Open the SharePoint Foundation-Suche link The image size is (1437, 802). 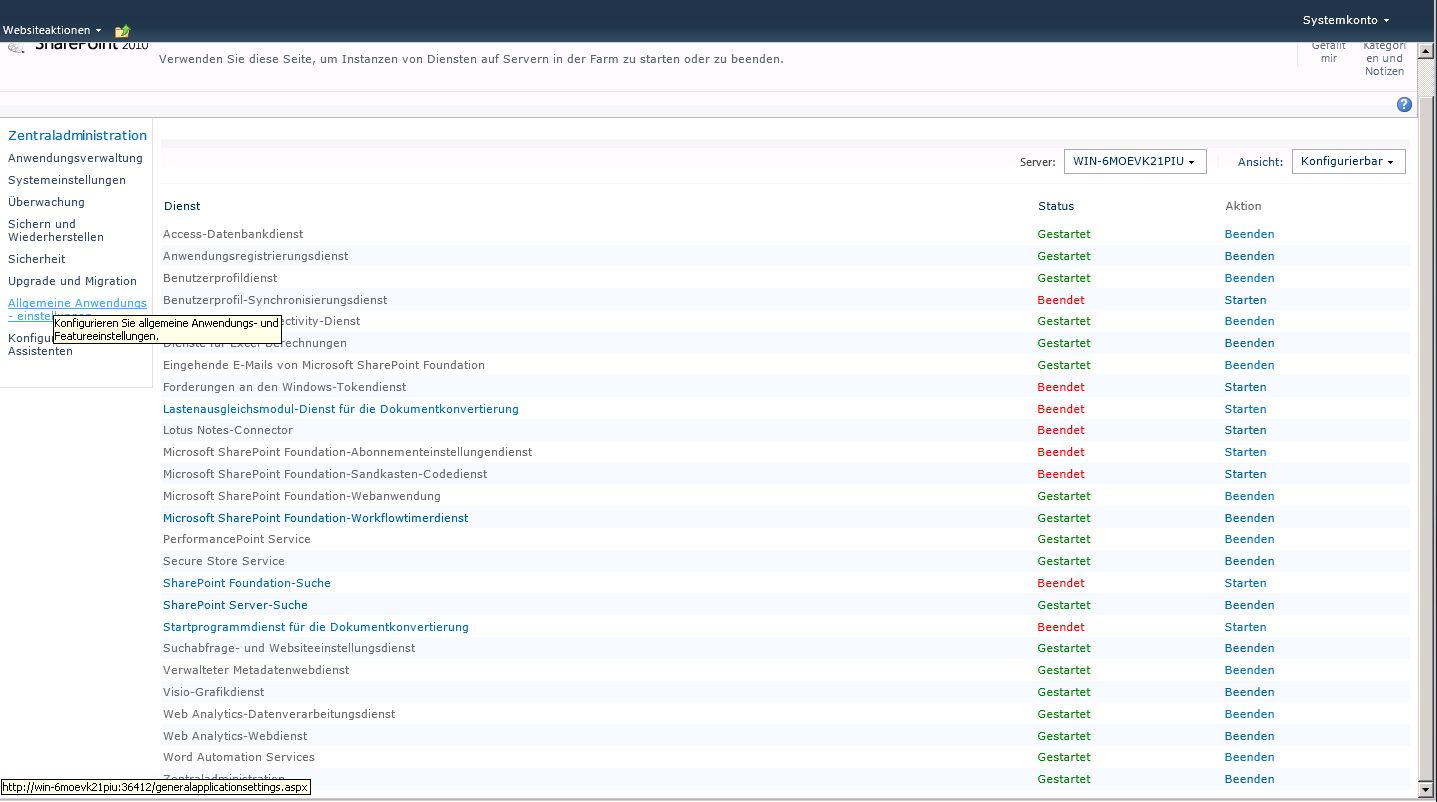(x=247, y=583)
